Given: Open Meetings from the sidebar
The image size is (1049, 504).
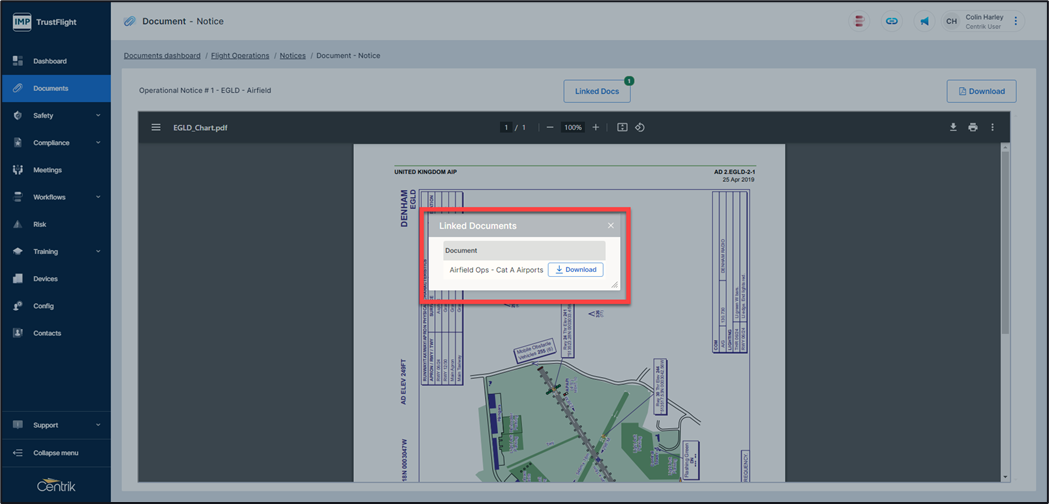Looking at the screenshot, I should pyautogui.click(x=47, y=170).
